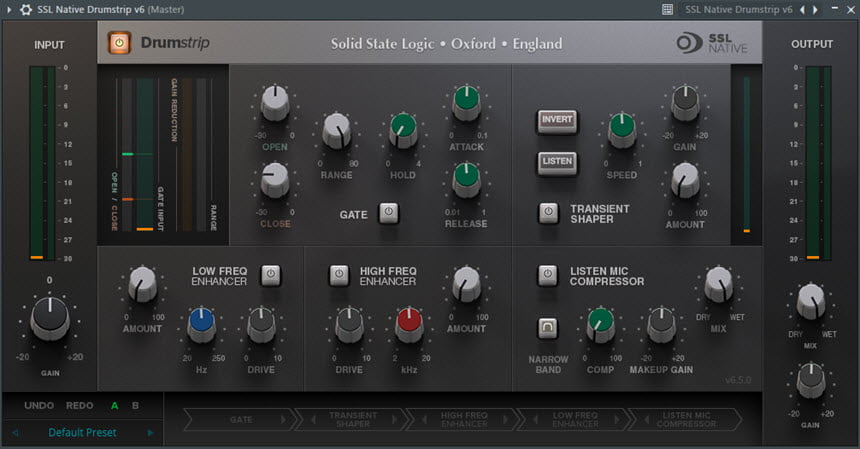This screenshot has height=449, width=860.
Task: Click the Transient Shaper SPEED knob
Action: [x=622, y=130]
